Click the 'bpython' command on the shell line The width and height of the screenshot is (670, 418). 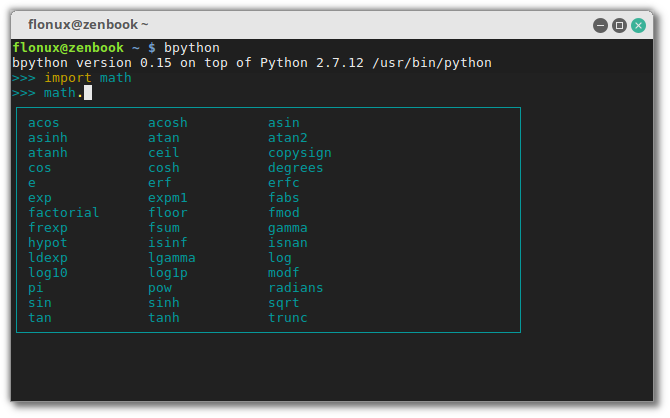point(192,48)
